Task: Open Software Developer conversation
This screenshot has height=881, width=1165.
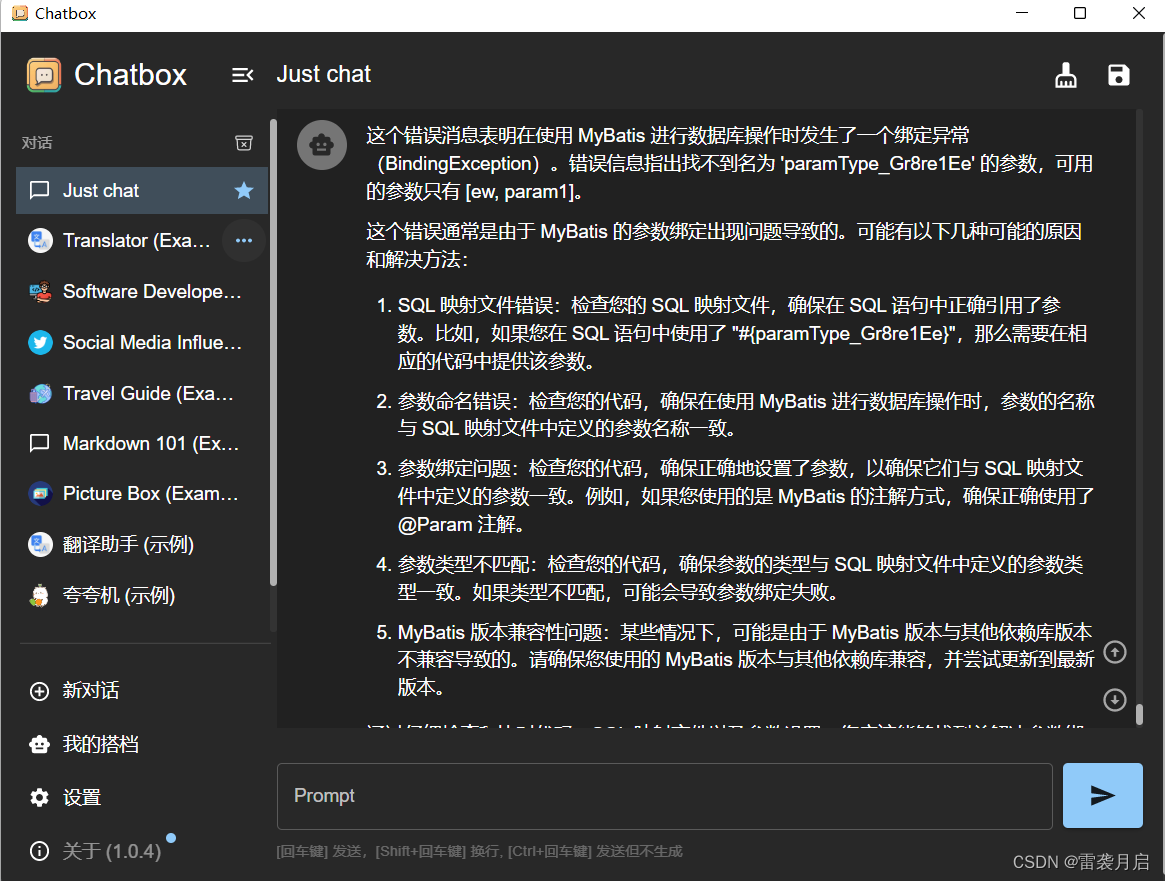Action: pos(142,292)
